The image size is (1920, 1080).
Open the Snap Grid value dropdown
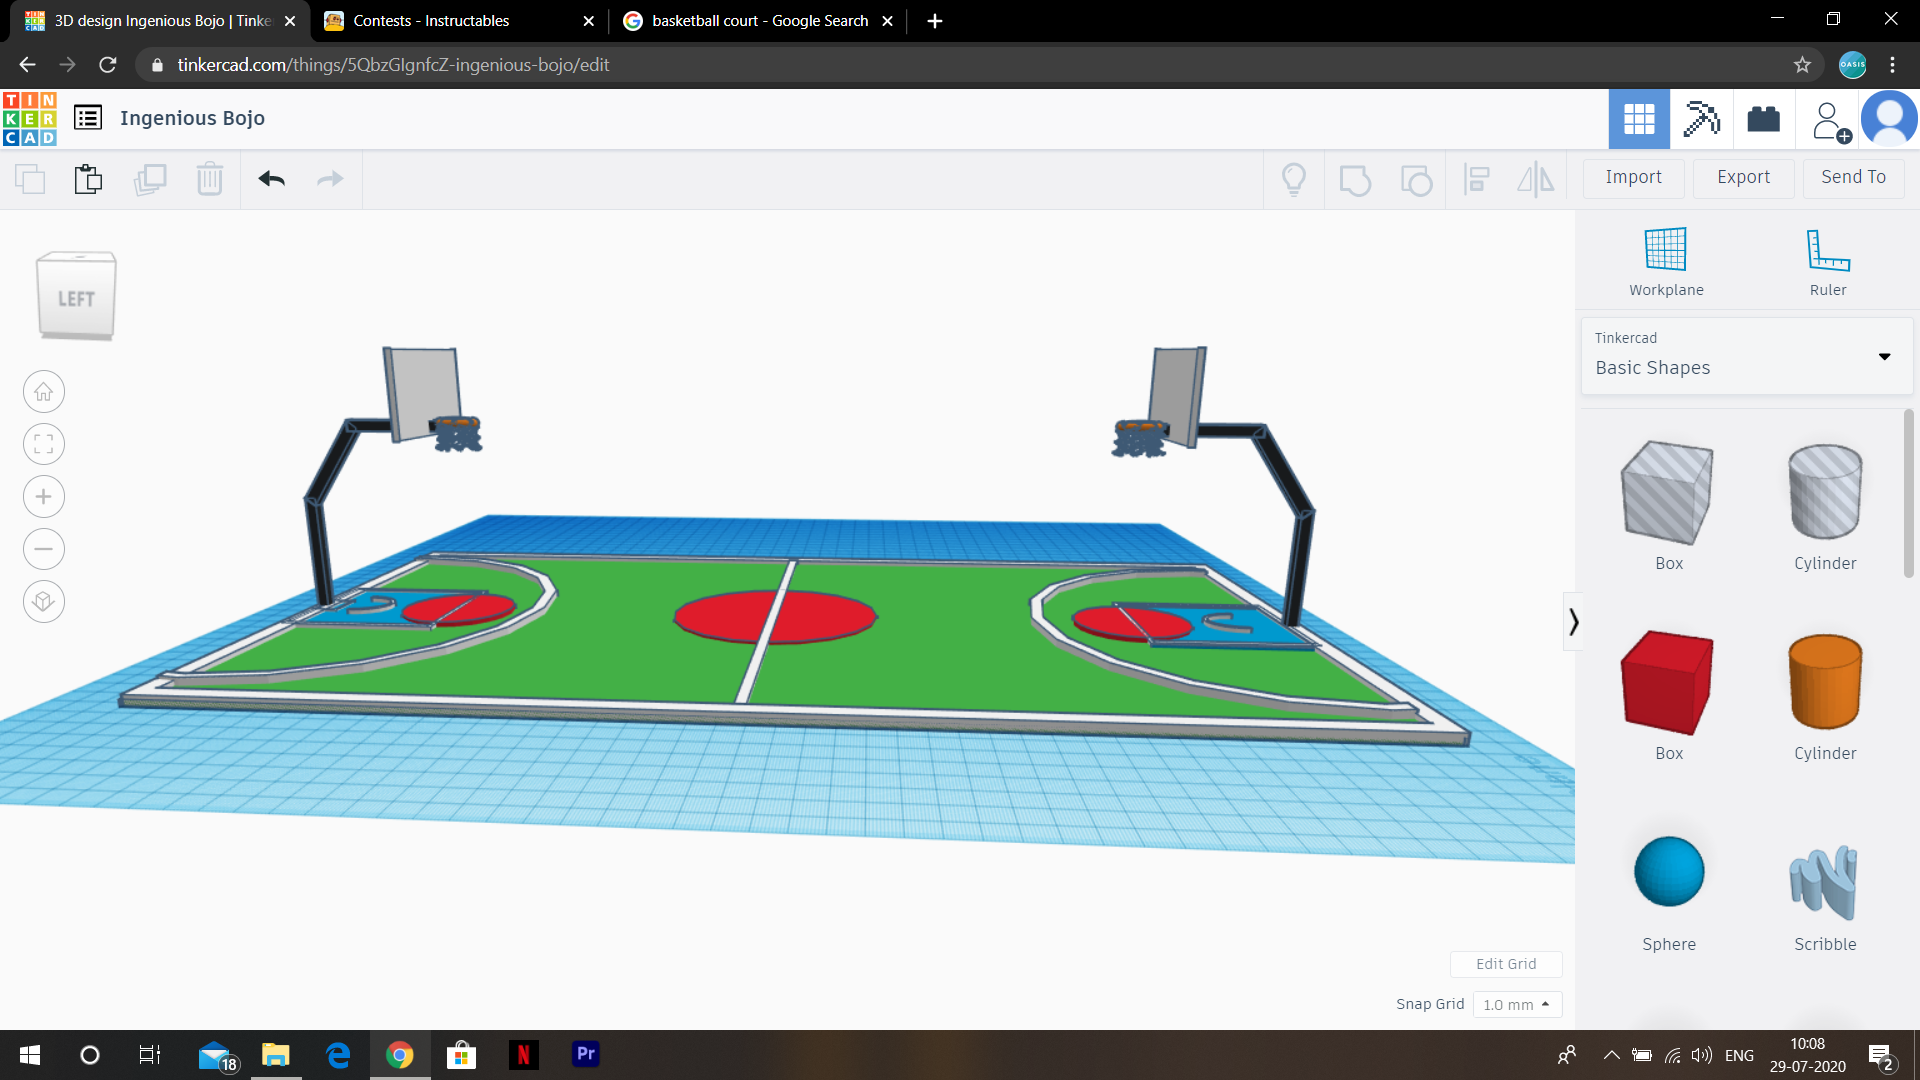(1517, 1004)
